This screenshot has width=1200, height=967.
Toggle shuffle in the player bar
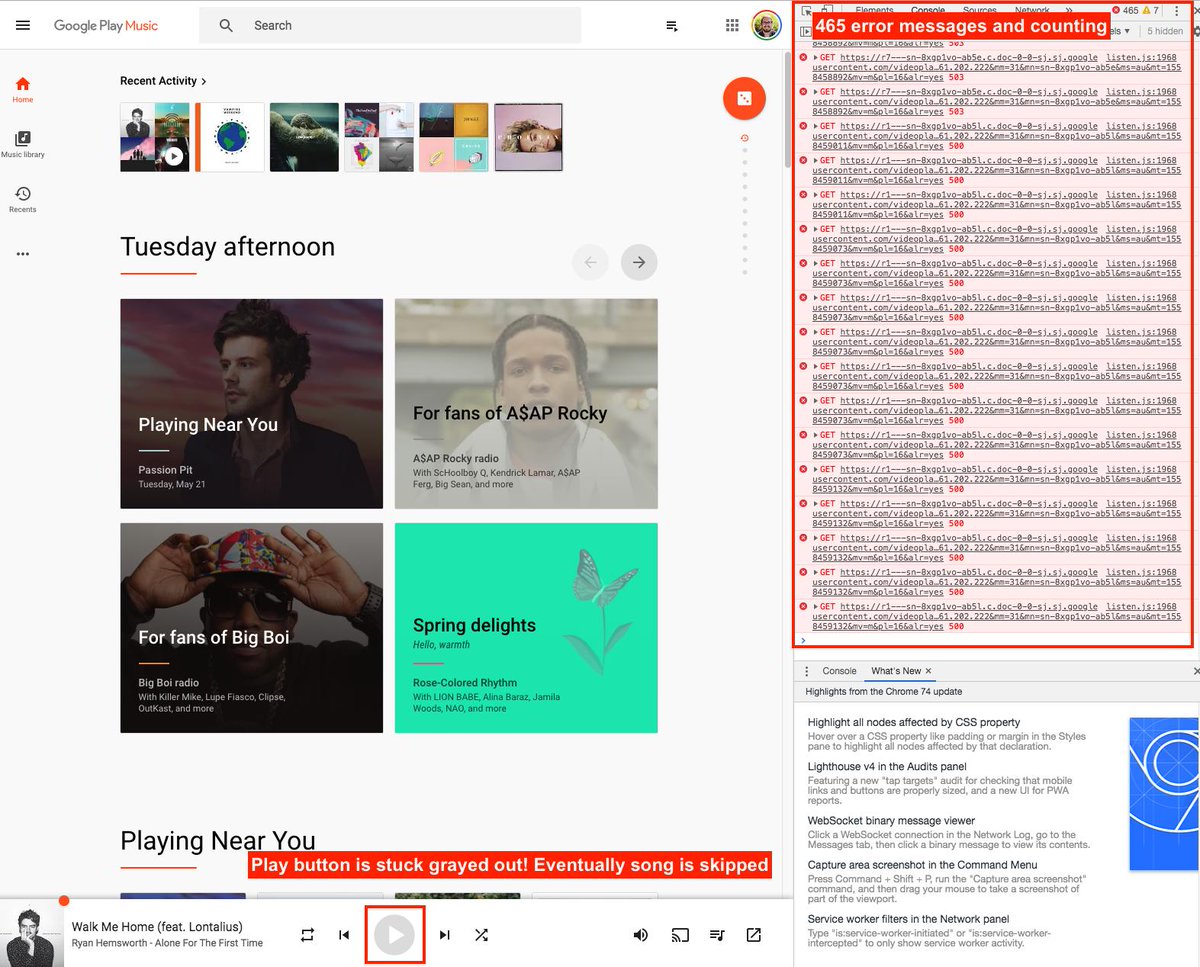(481, 935)
